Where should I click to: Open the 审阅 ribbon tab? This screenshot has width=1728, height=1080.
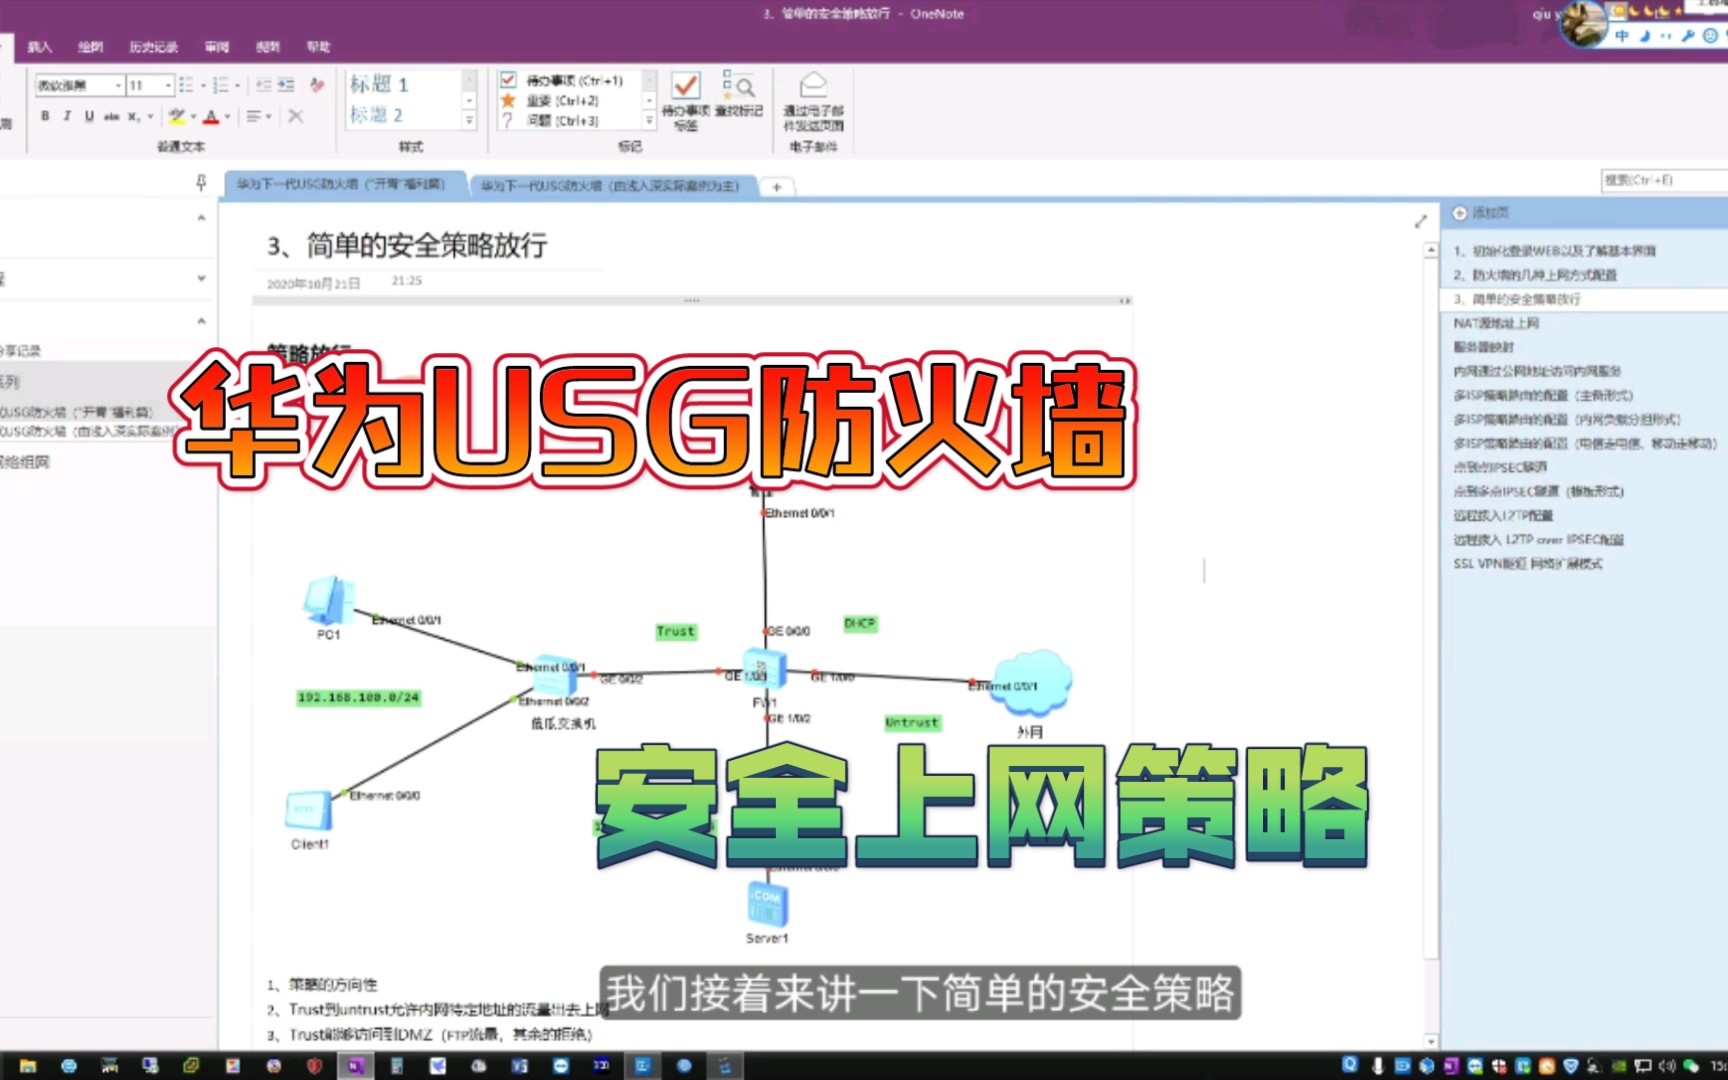click(218, 47)
